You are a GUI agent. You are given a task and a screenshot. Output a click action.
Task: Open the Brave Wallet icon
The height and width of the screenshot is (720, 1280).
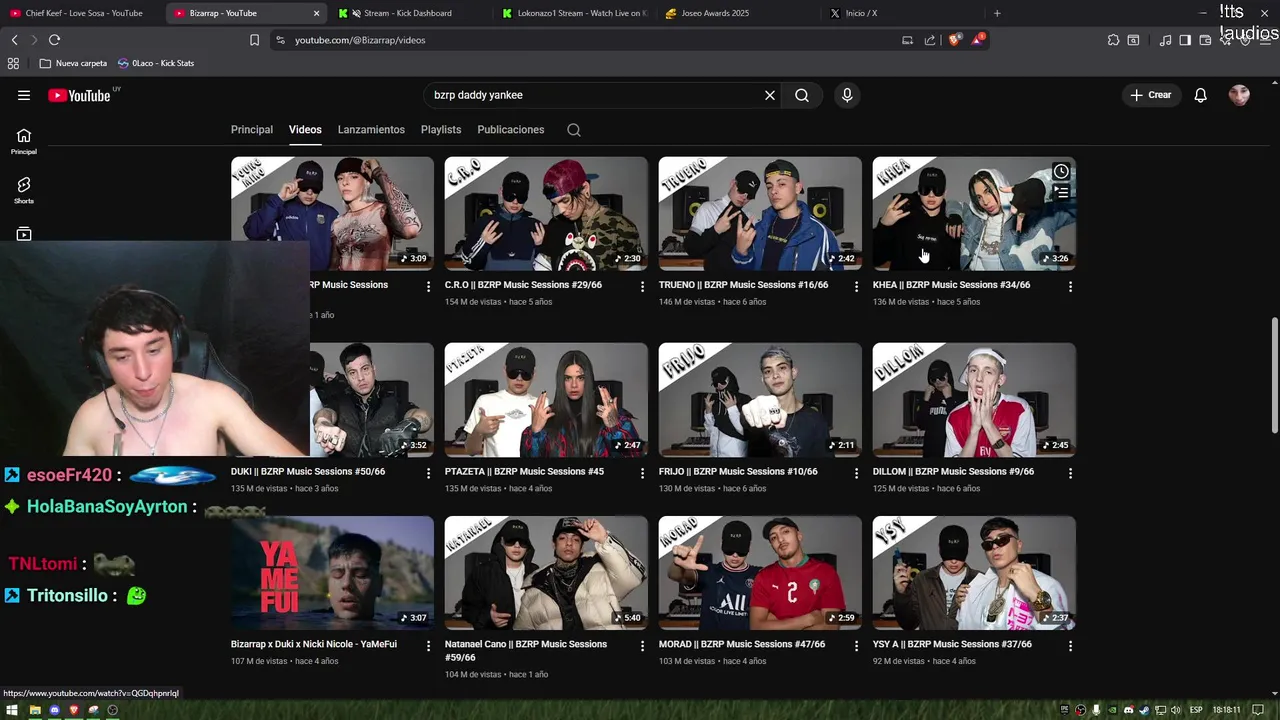(x=1205, y=40)
